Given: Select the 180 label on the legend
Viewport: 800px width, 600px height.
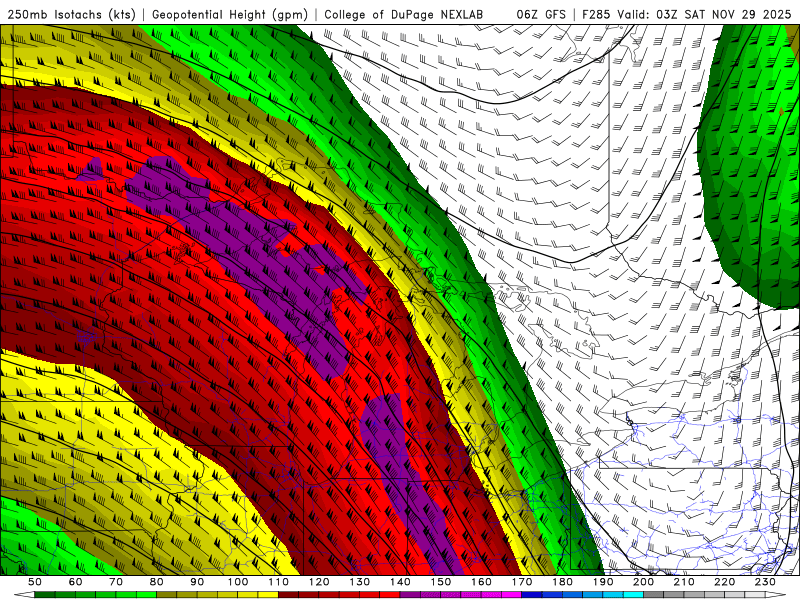Looking at the screenshot, I should pos(562,582).
